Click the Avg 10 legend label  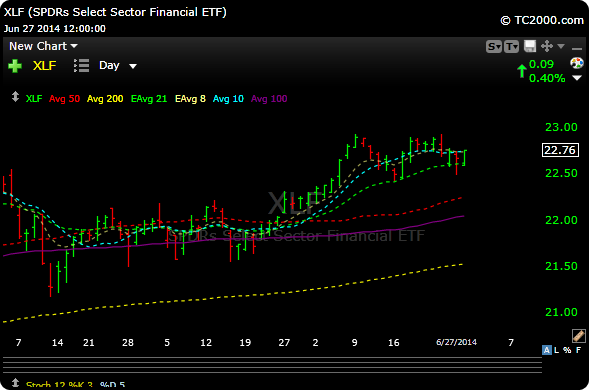point(228,99)
